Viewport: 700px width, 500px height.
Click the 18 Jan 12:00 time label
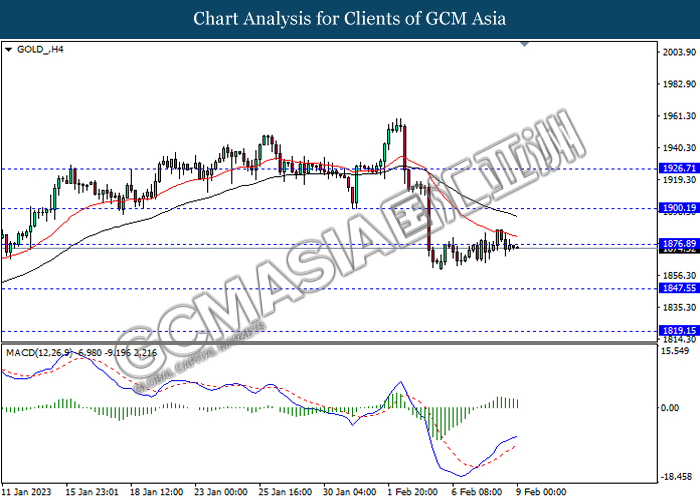[x=157, y=492]
